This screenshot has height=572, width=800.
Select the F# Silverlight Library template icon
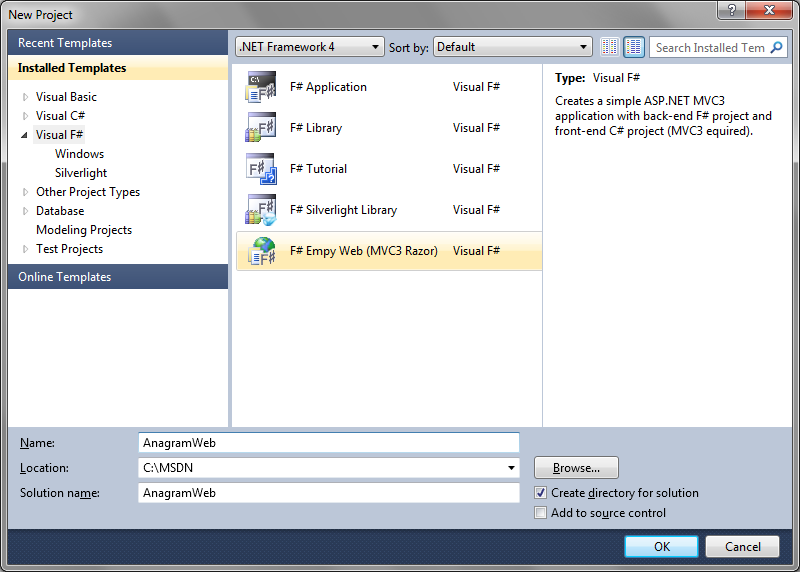point(261,210)
